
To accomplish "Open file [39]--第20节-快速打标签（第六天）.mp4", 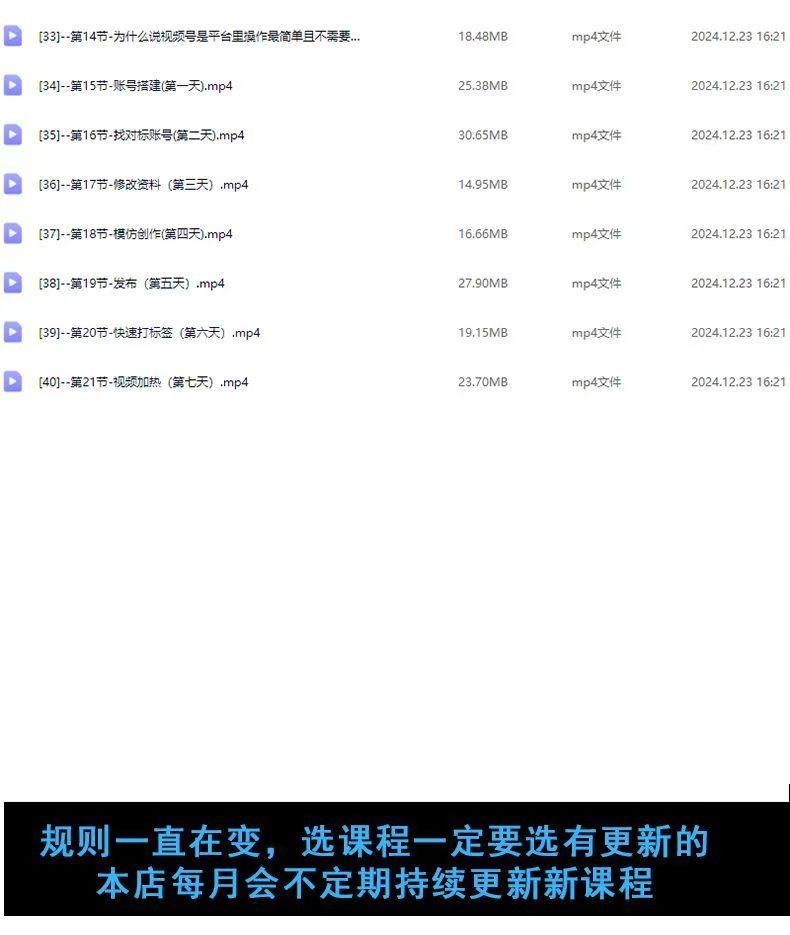I will click(149, 333).
